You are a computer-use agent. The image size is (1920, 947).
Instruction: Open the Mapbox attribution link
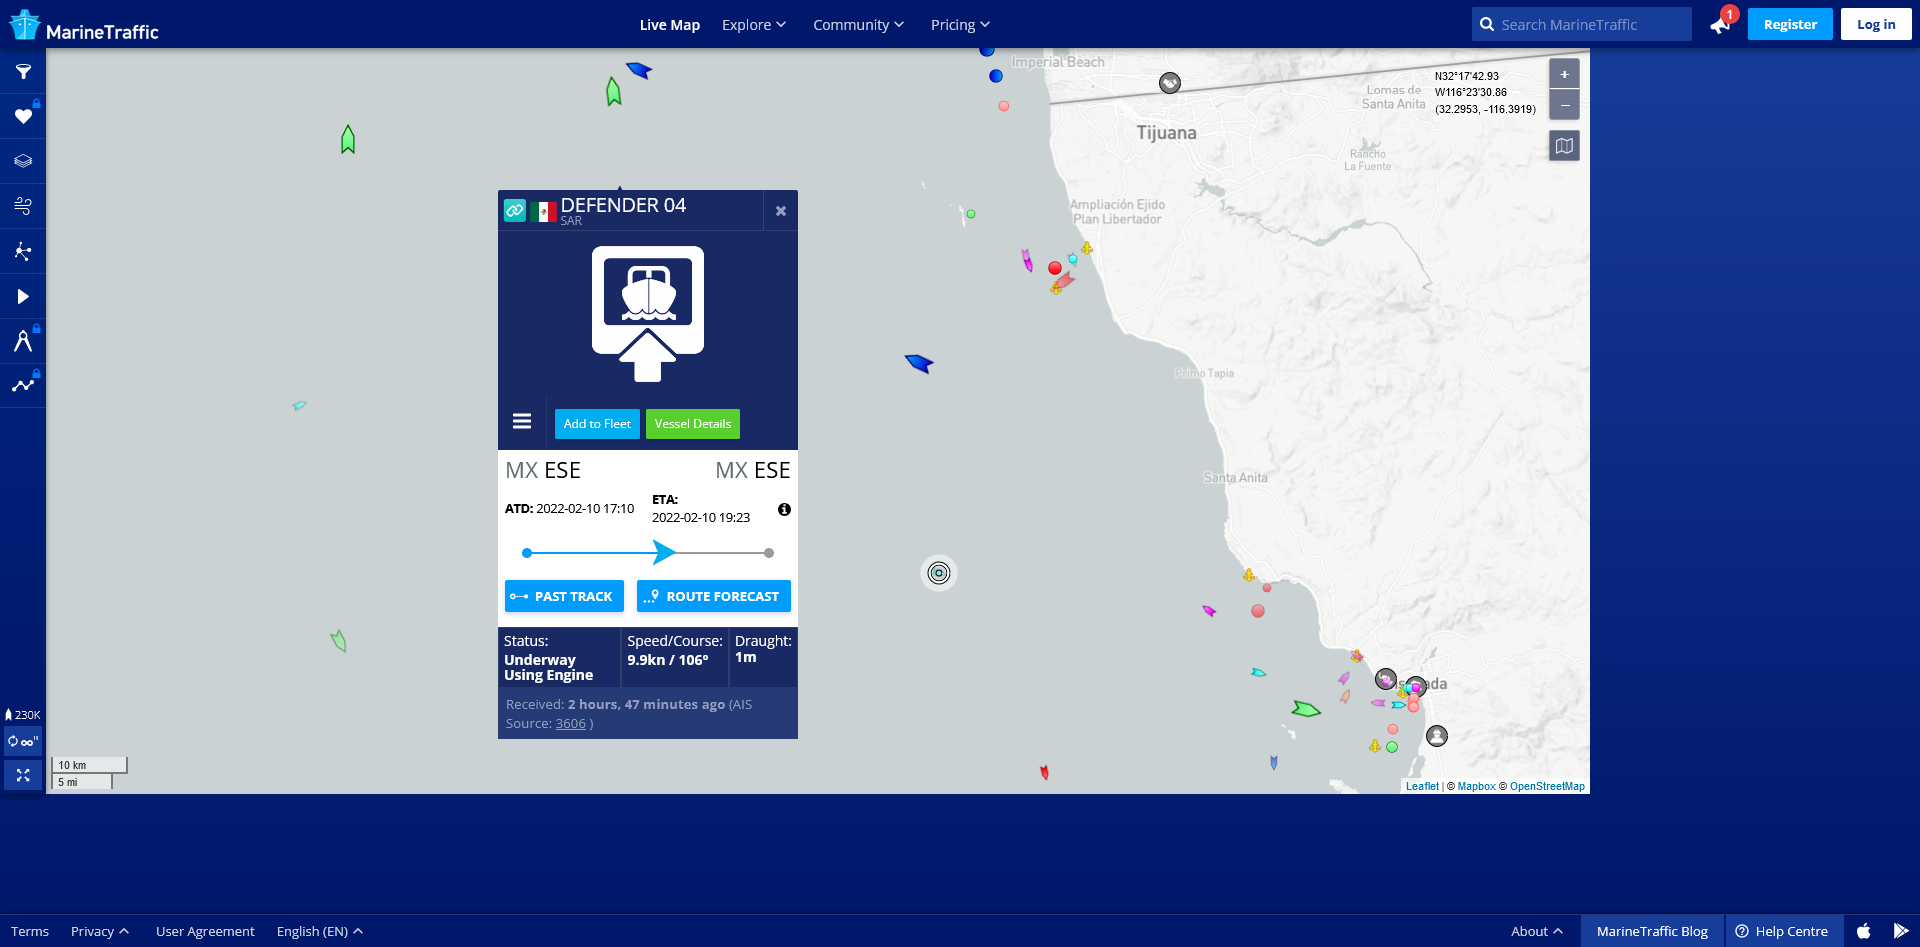[x=1476, y=786]
